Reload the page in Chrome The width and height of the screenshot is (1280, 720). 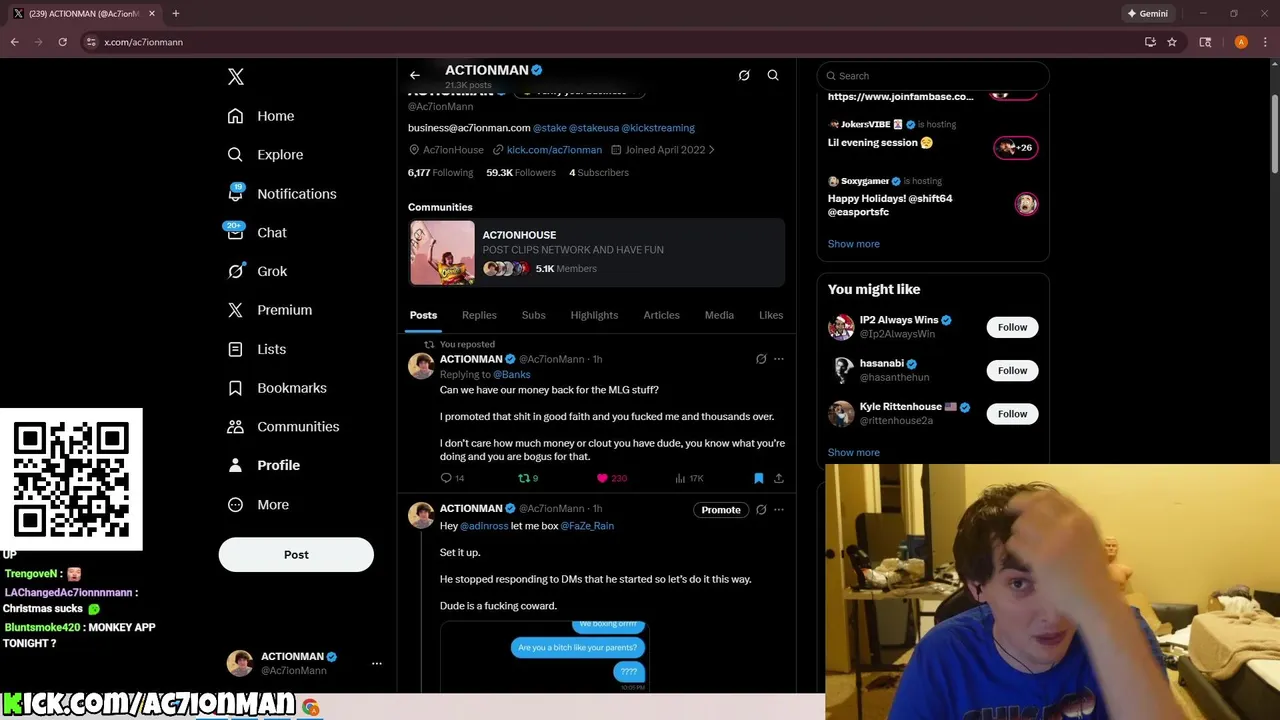click(x=62, y=42)
